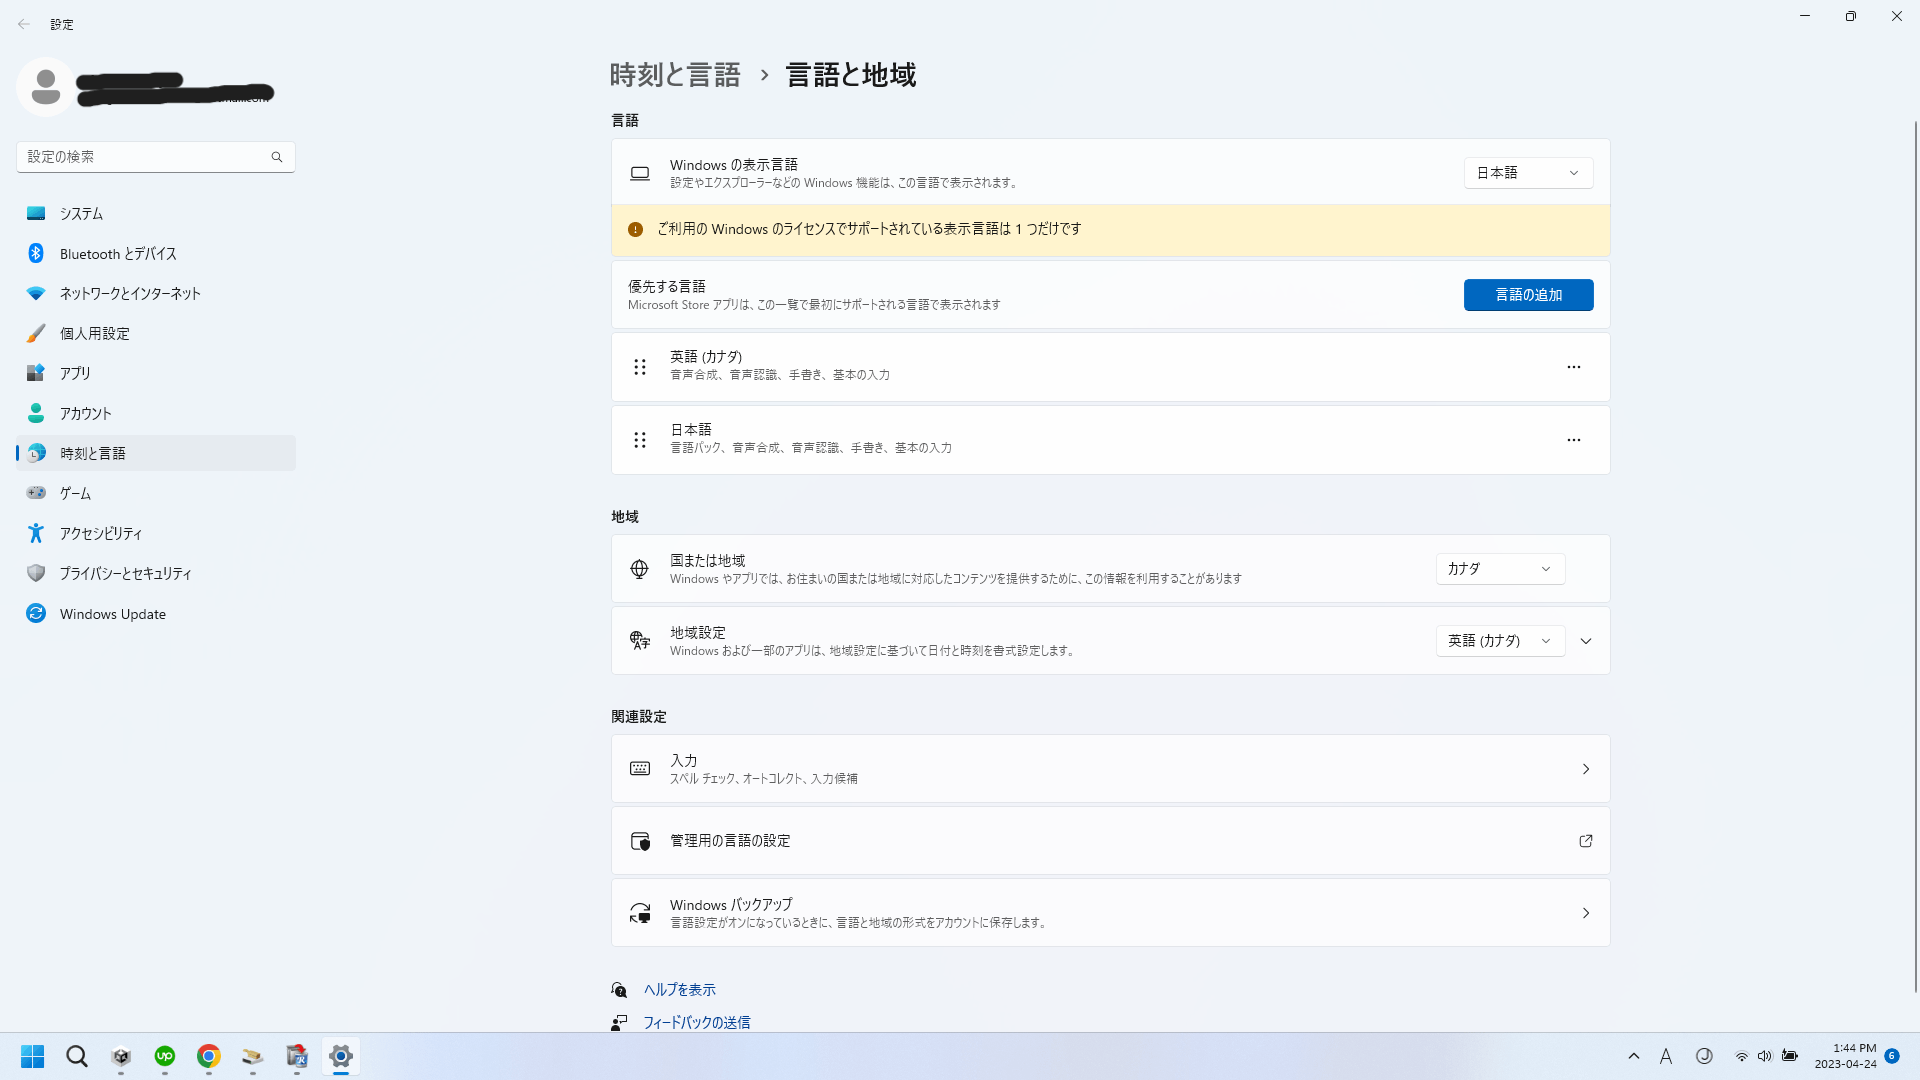Click the ゲーム icon
The width and height of the screenshot is (1920, 1080).
[x=34, y=493]
